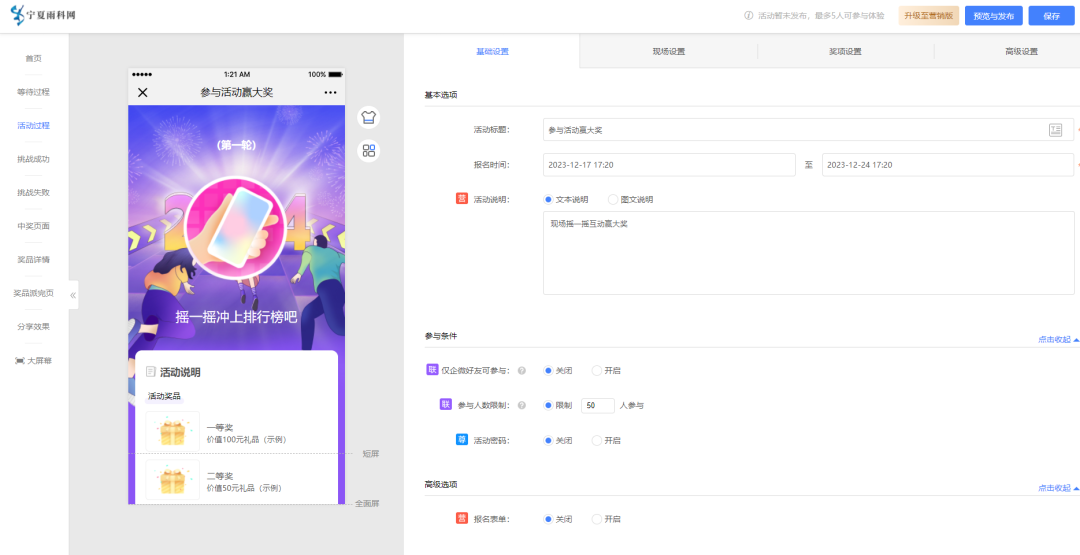Click 摇一摇冲上排行榜吧 text in preview
This screenshot has height=555, width=1080.
(x=236, y=317)
